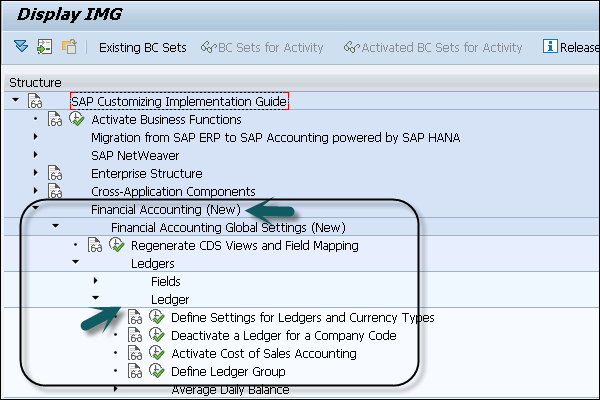The image size is (600, 400).
Task: Open documentation icon for Activate Business Functions
Action: point(56,120)
